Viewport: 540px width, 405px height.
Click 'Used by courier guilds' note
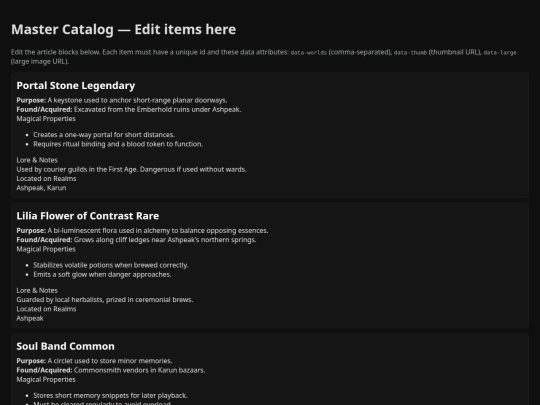click(132, 169)
